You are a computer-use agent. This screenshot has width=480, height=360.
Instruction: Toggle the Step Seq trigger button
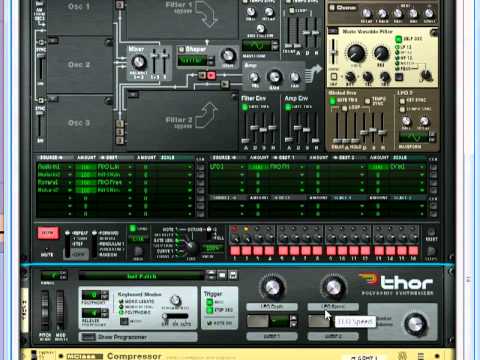pos(210,310)
